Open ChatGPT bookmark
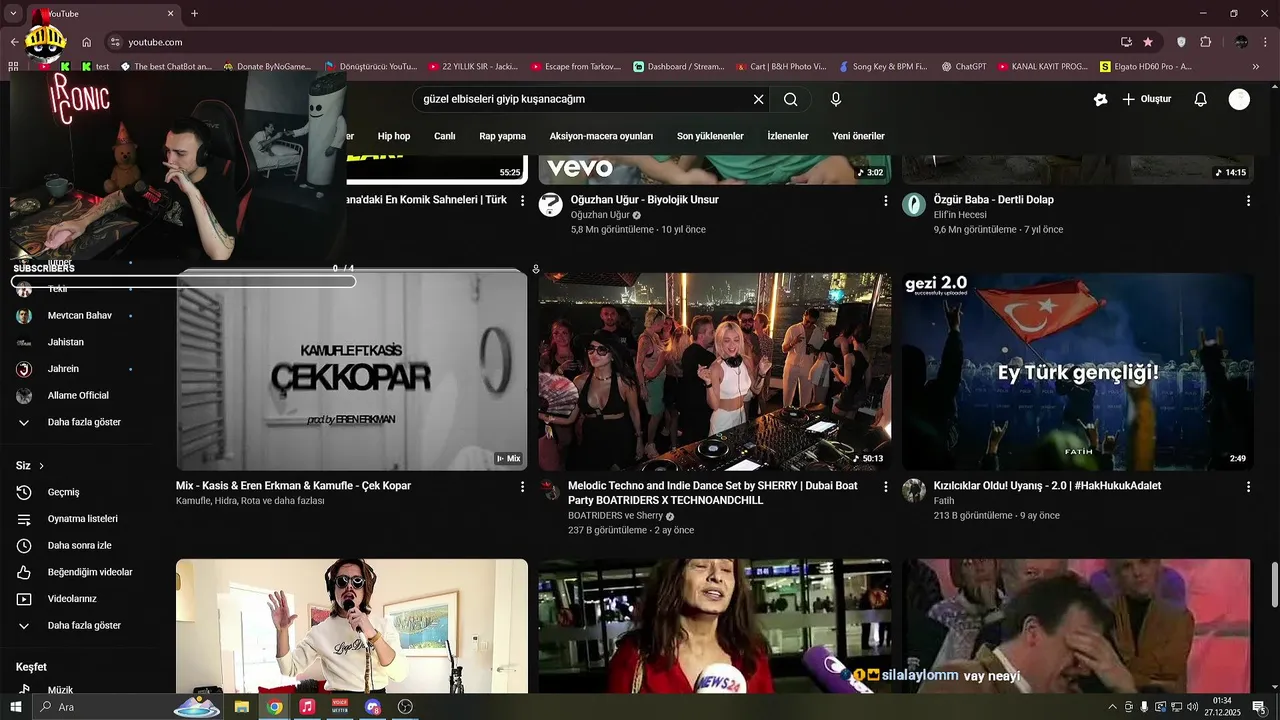The image size is (1280, 720). 962,67
